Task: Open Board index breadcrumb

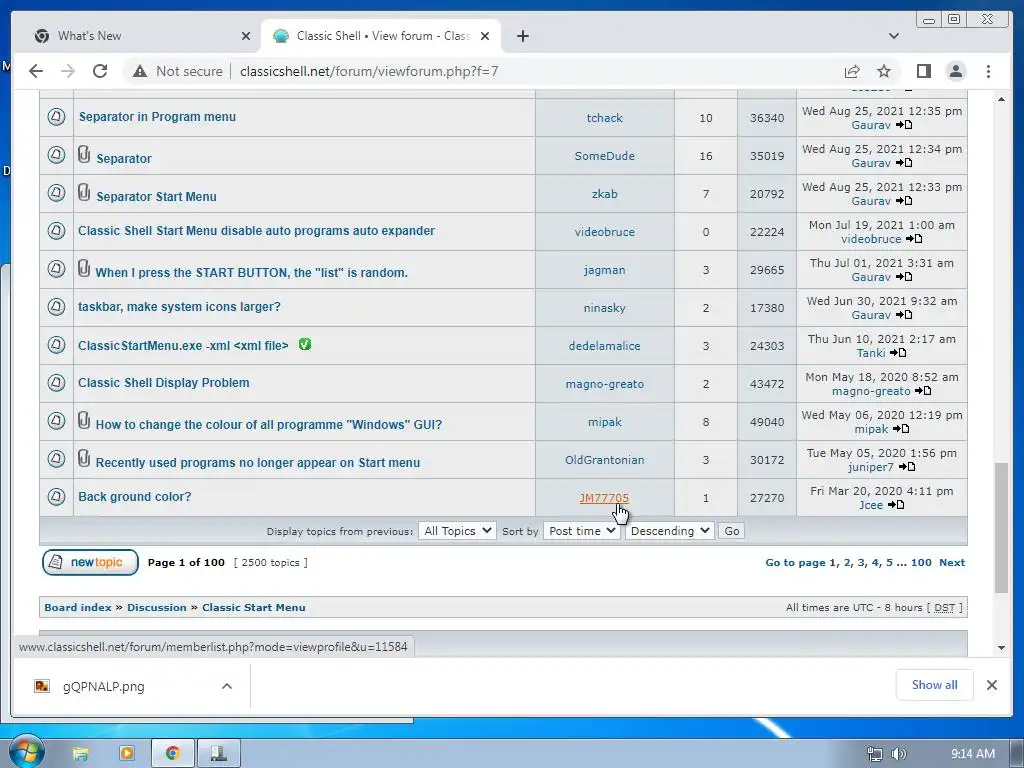Action: click(x=78, y=607)
